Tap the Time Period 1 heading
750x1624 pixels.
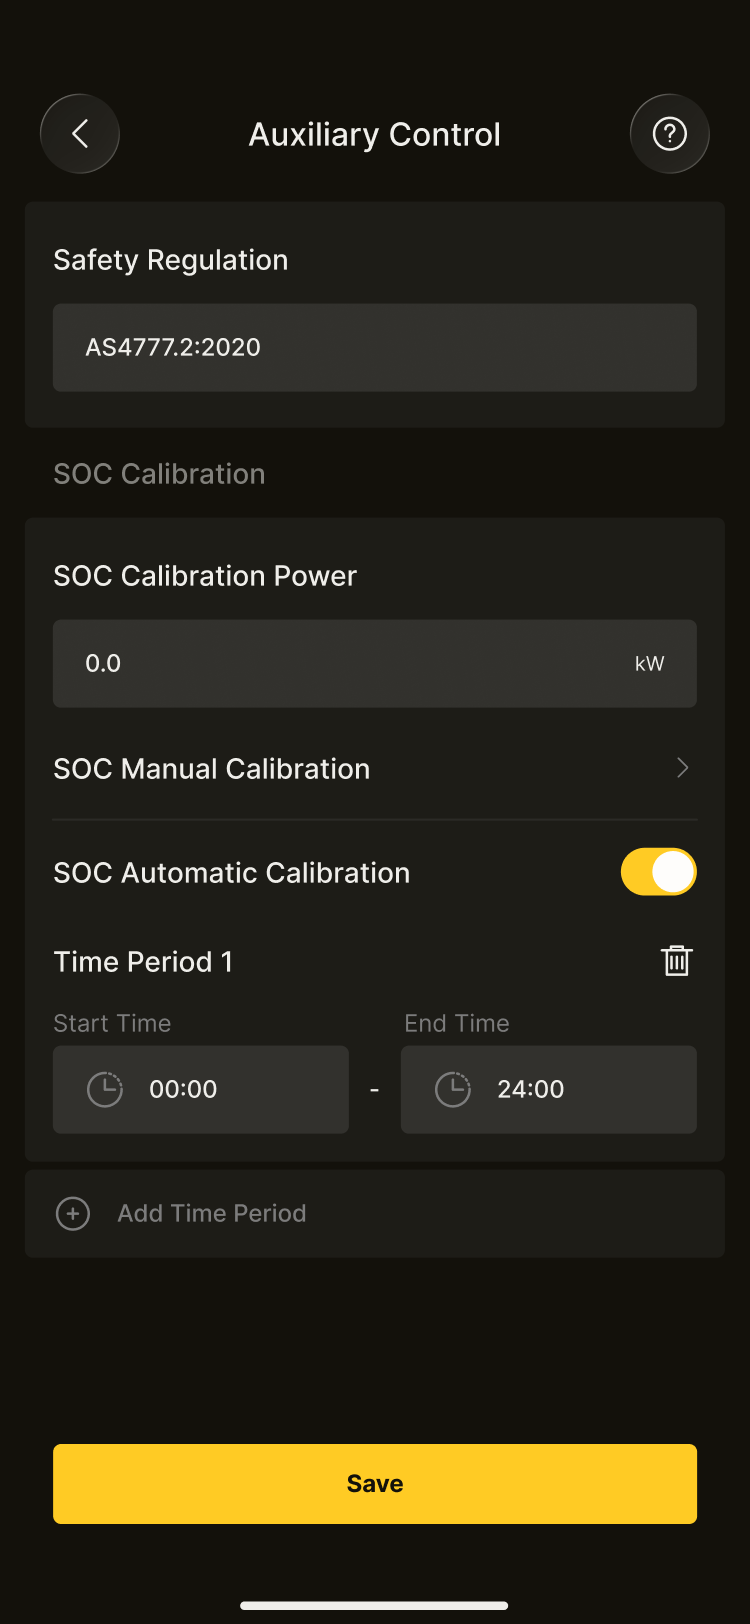tap(143, 962)
